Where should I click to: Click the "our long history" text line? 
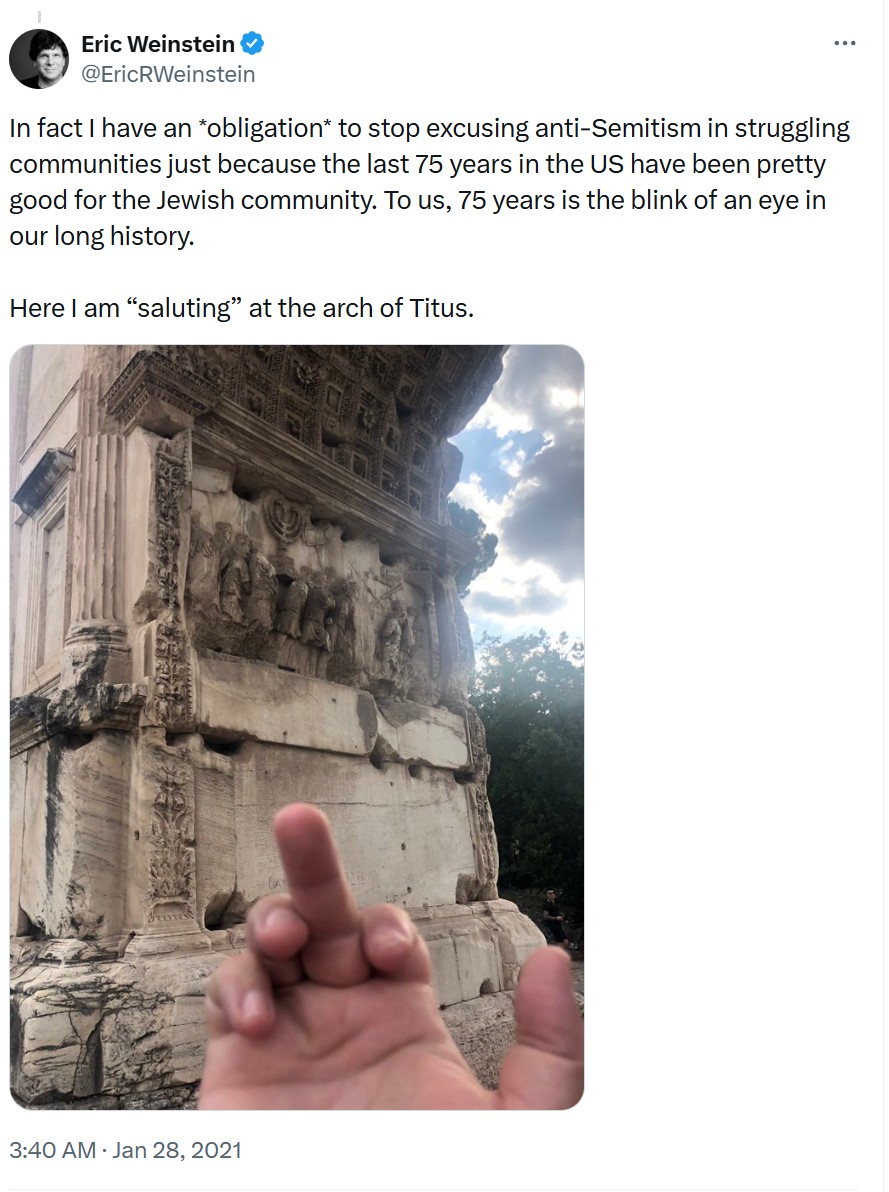tap(102, 236)
